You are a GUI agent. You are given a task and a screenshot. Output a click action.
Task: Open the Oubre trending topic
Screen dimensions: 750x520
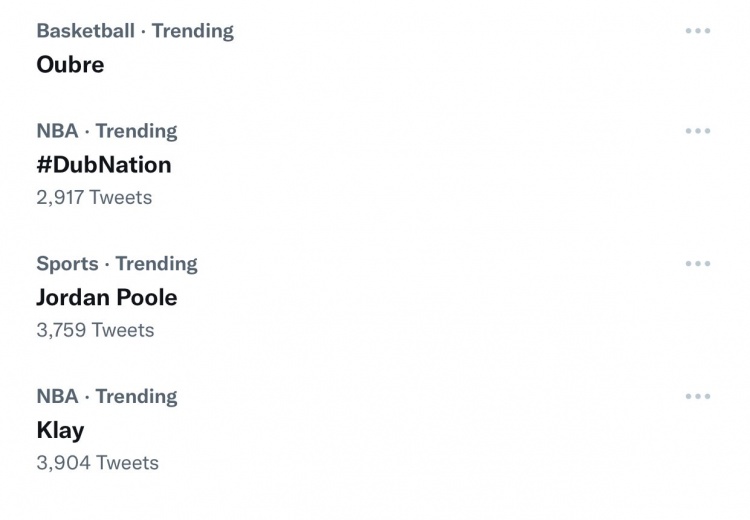pos(70,65)
